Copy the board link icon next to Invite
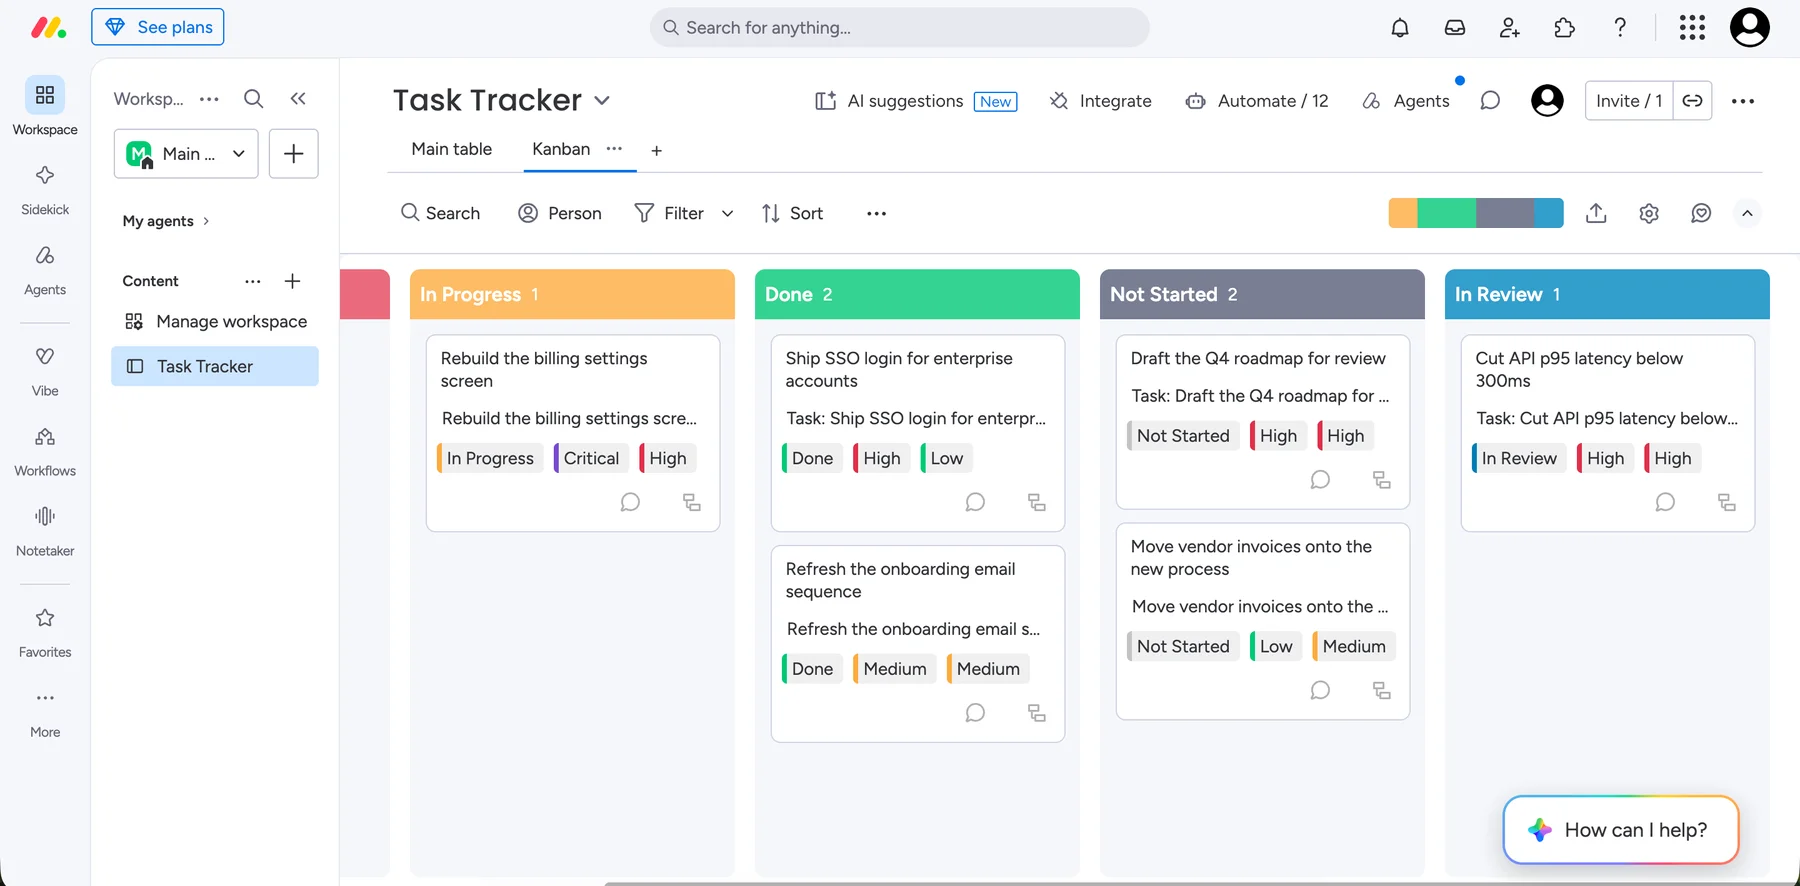The image size is (1800, 886). pyautogui.click(x=1692, y=101)
